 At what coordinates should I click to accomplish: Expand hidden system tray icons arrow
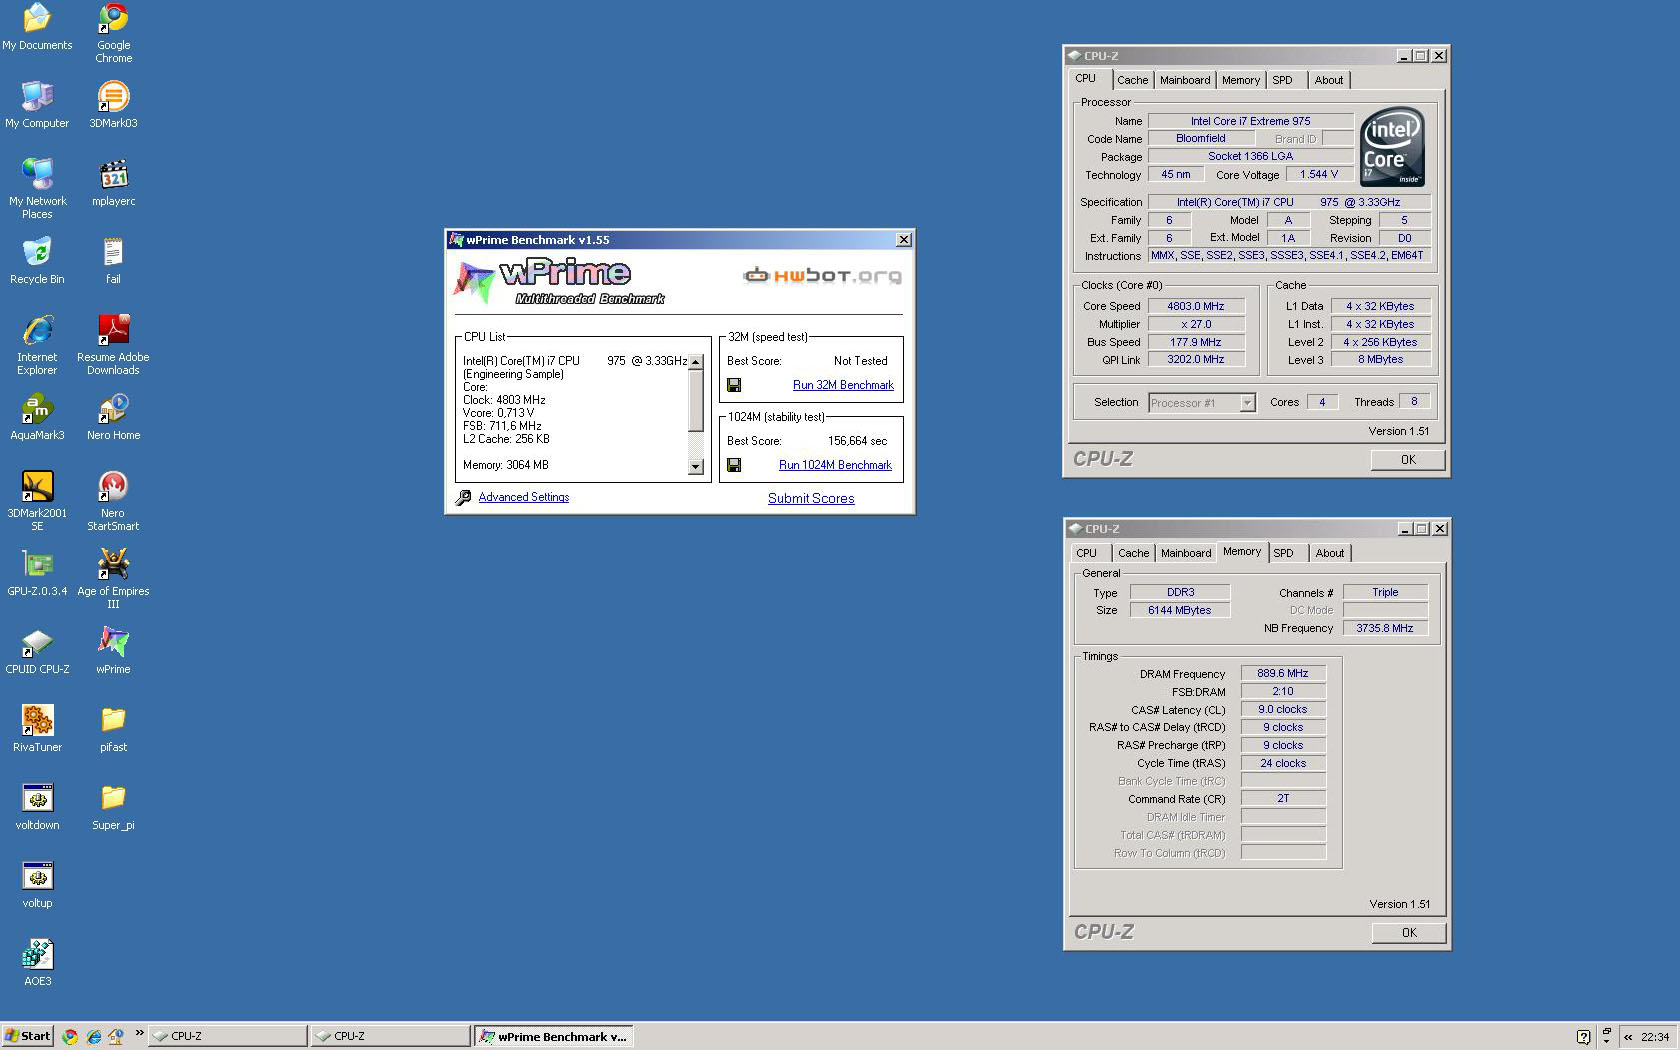tap(1628, 1037)
